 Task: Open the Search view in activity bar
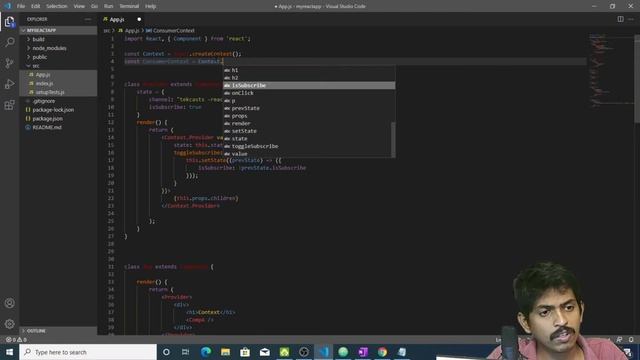(9, 42)
